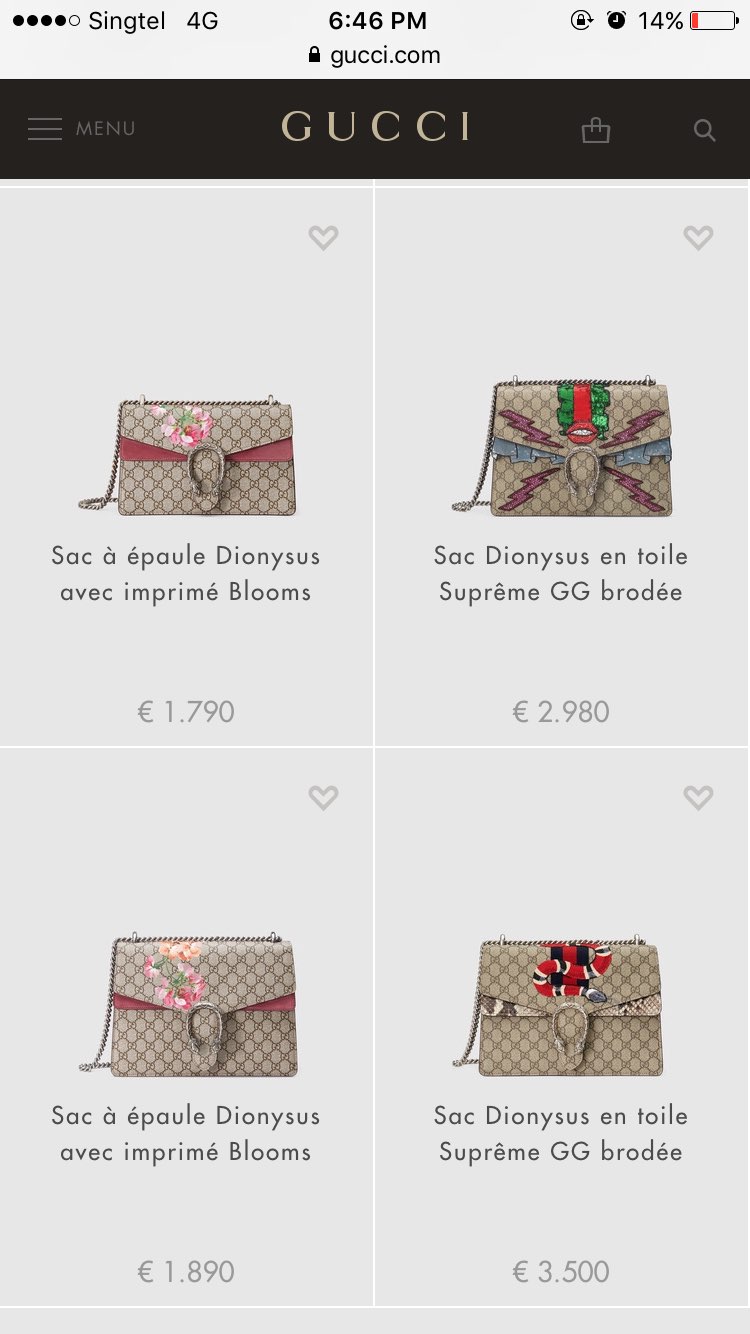The height and width of the screenshot is (1334, 750).
Task: Tap the padlock icon beside gucci.com
Action: pyautogui.click(x=316, y=55)
